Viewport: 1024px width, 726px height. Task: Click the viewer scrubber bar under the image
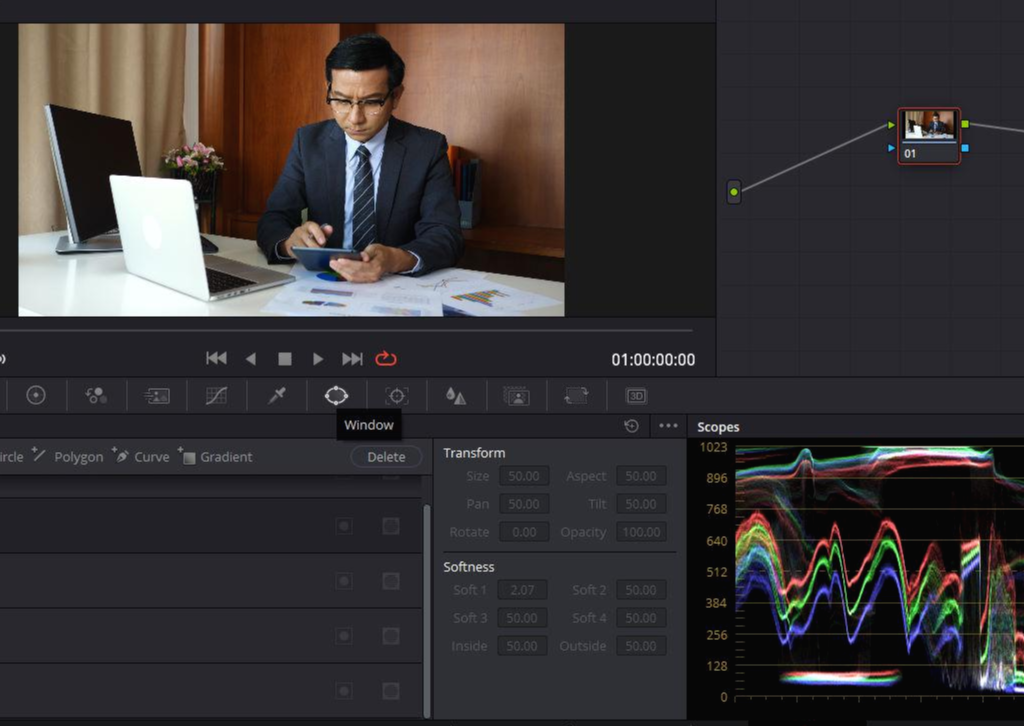point(346,330)
